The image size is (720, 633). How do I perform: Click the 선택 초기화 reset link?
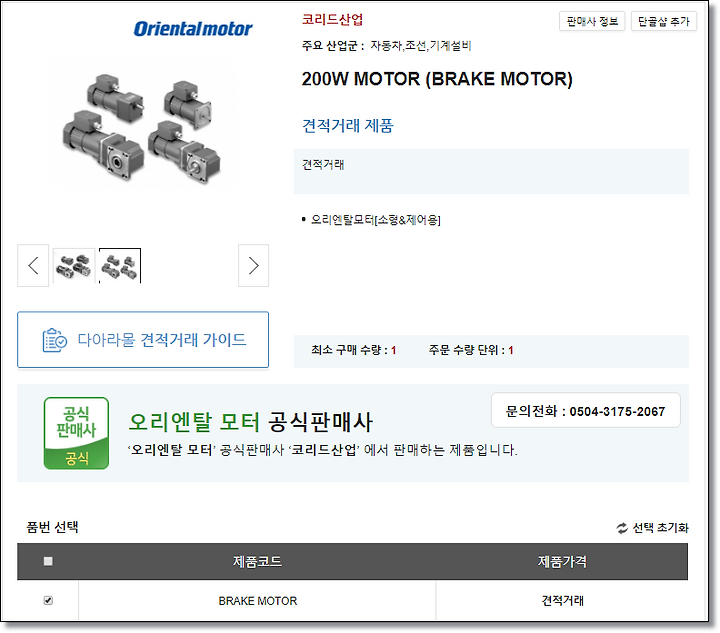coord(660,528)
